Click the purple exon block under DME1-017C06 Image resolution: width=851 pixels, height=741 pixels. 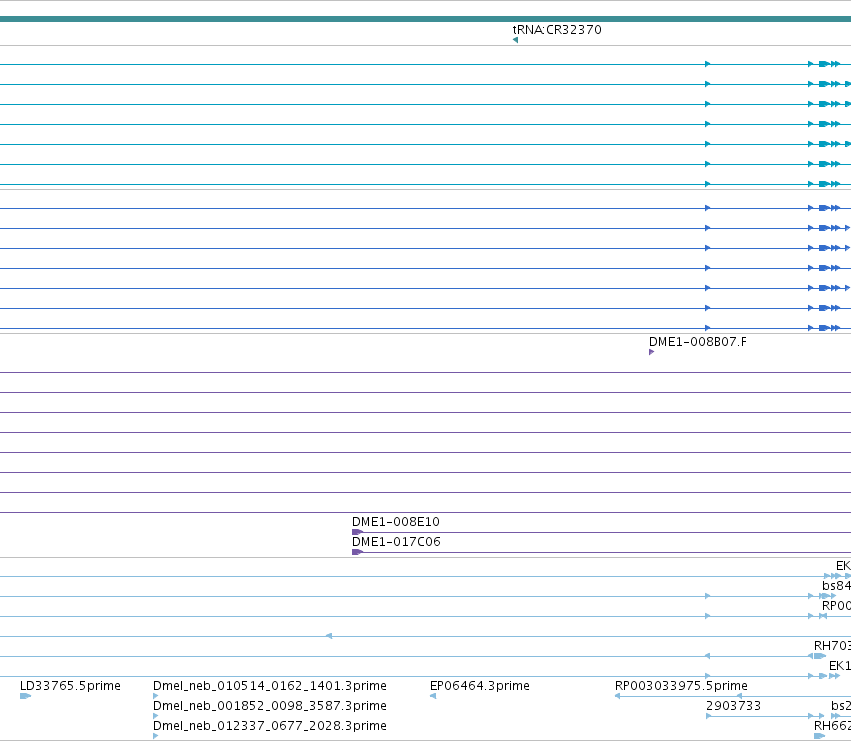pyautogui.click(x=357, y=552)
